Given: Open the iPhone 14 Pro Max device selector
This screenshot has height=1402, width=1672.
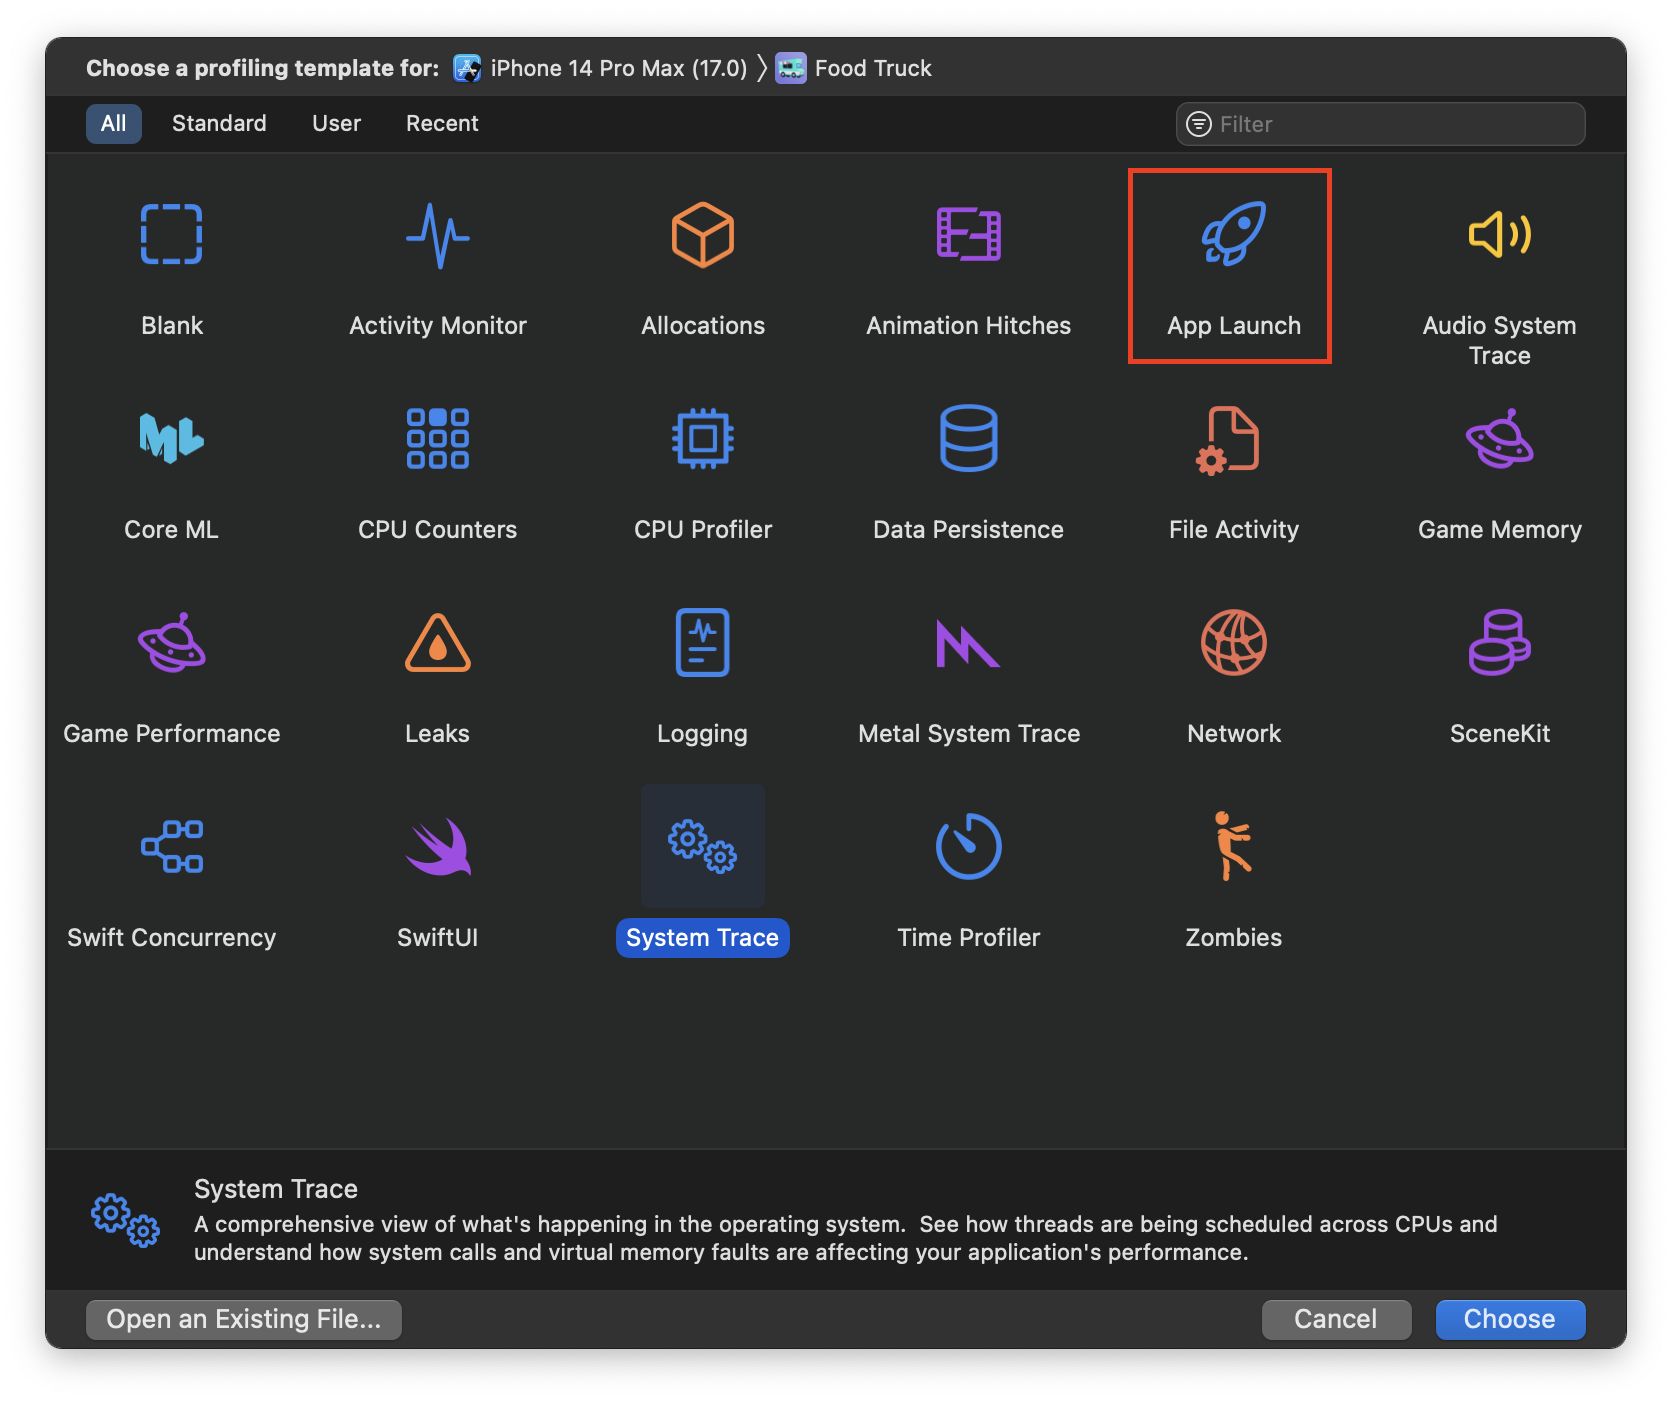Looking at the screenshot, I should (x=600, y=68).
